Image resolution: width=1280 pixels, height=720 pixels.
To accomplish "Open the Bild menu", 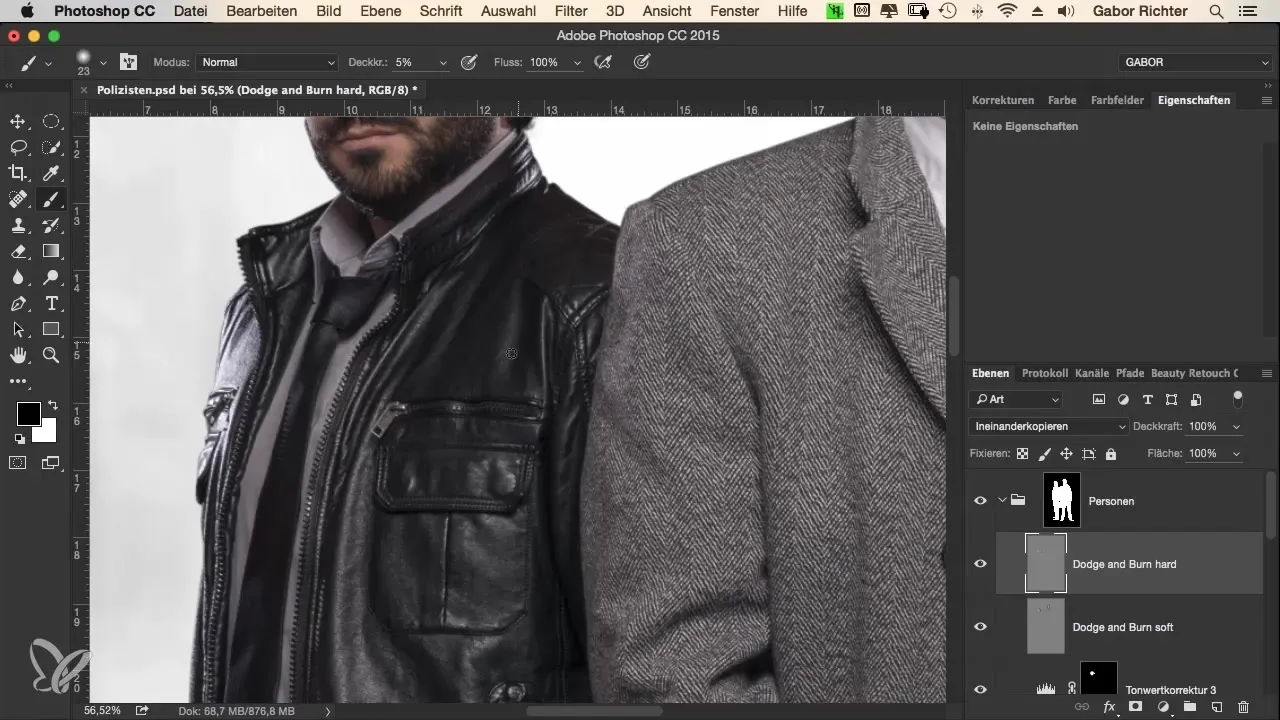I will 328,11.
